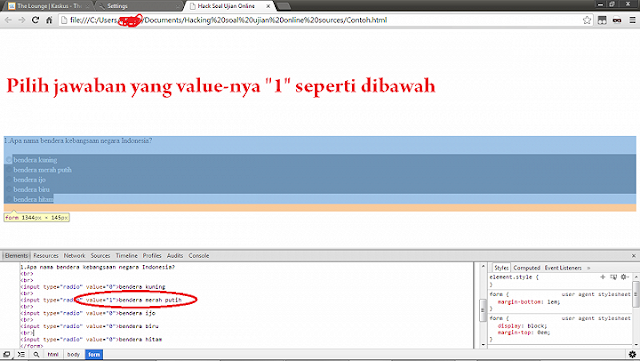Select the html breadcrumb

[x=53, y=354]
